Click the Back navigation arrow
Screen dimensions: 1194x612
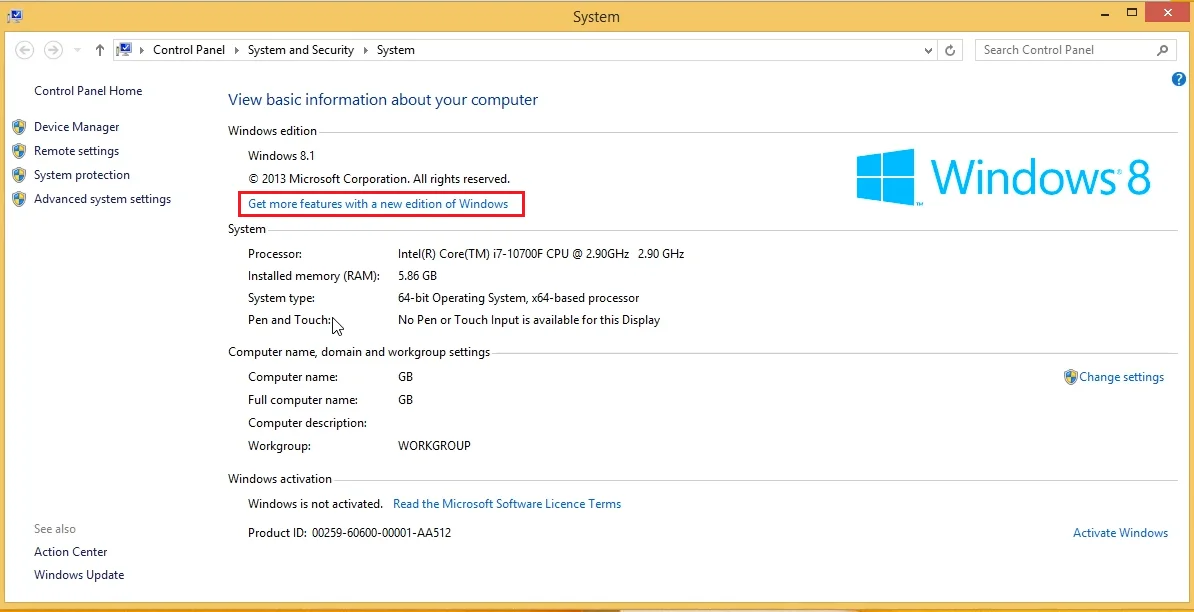tap(25, 50)
